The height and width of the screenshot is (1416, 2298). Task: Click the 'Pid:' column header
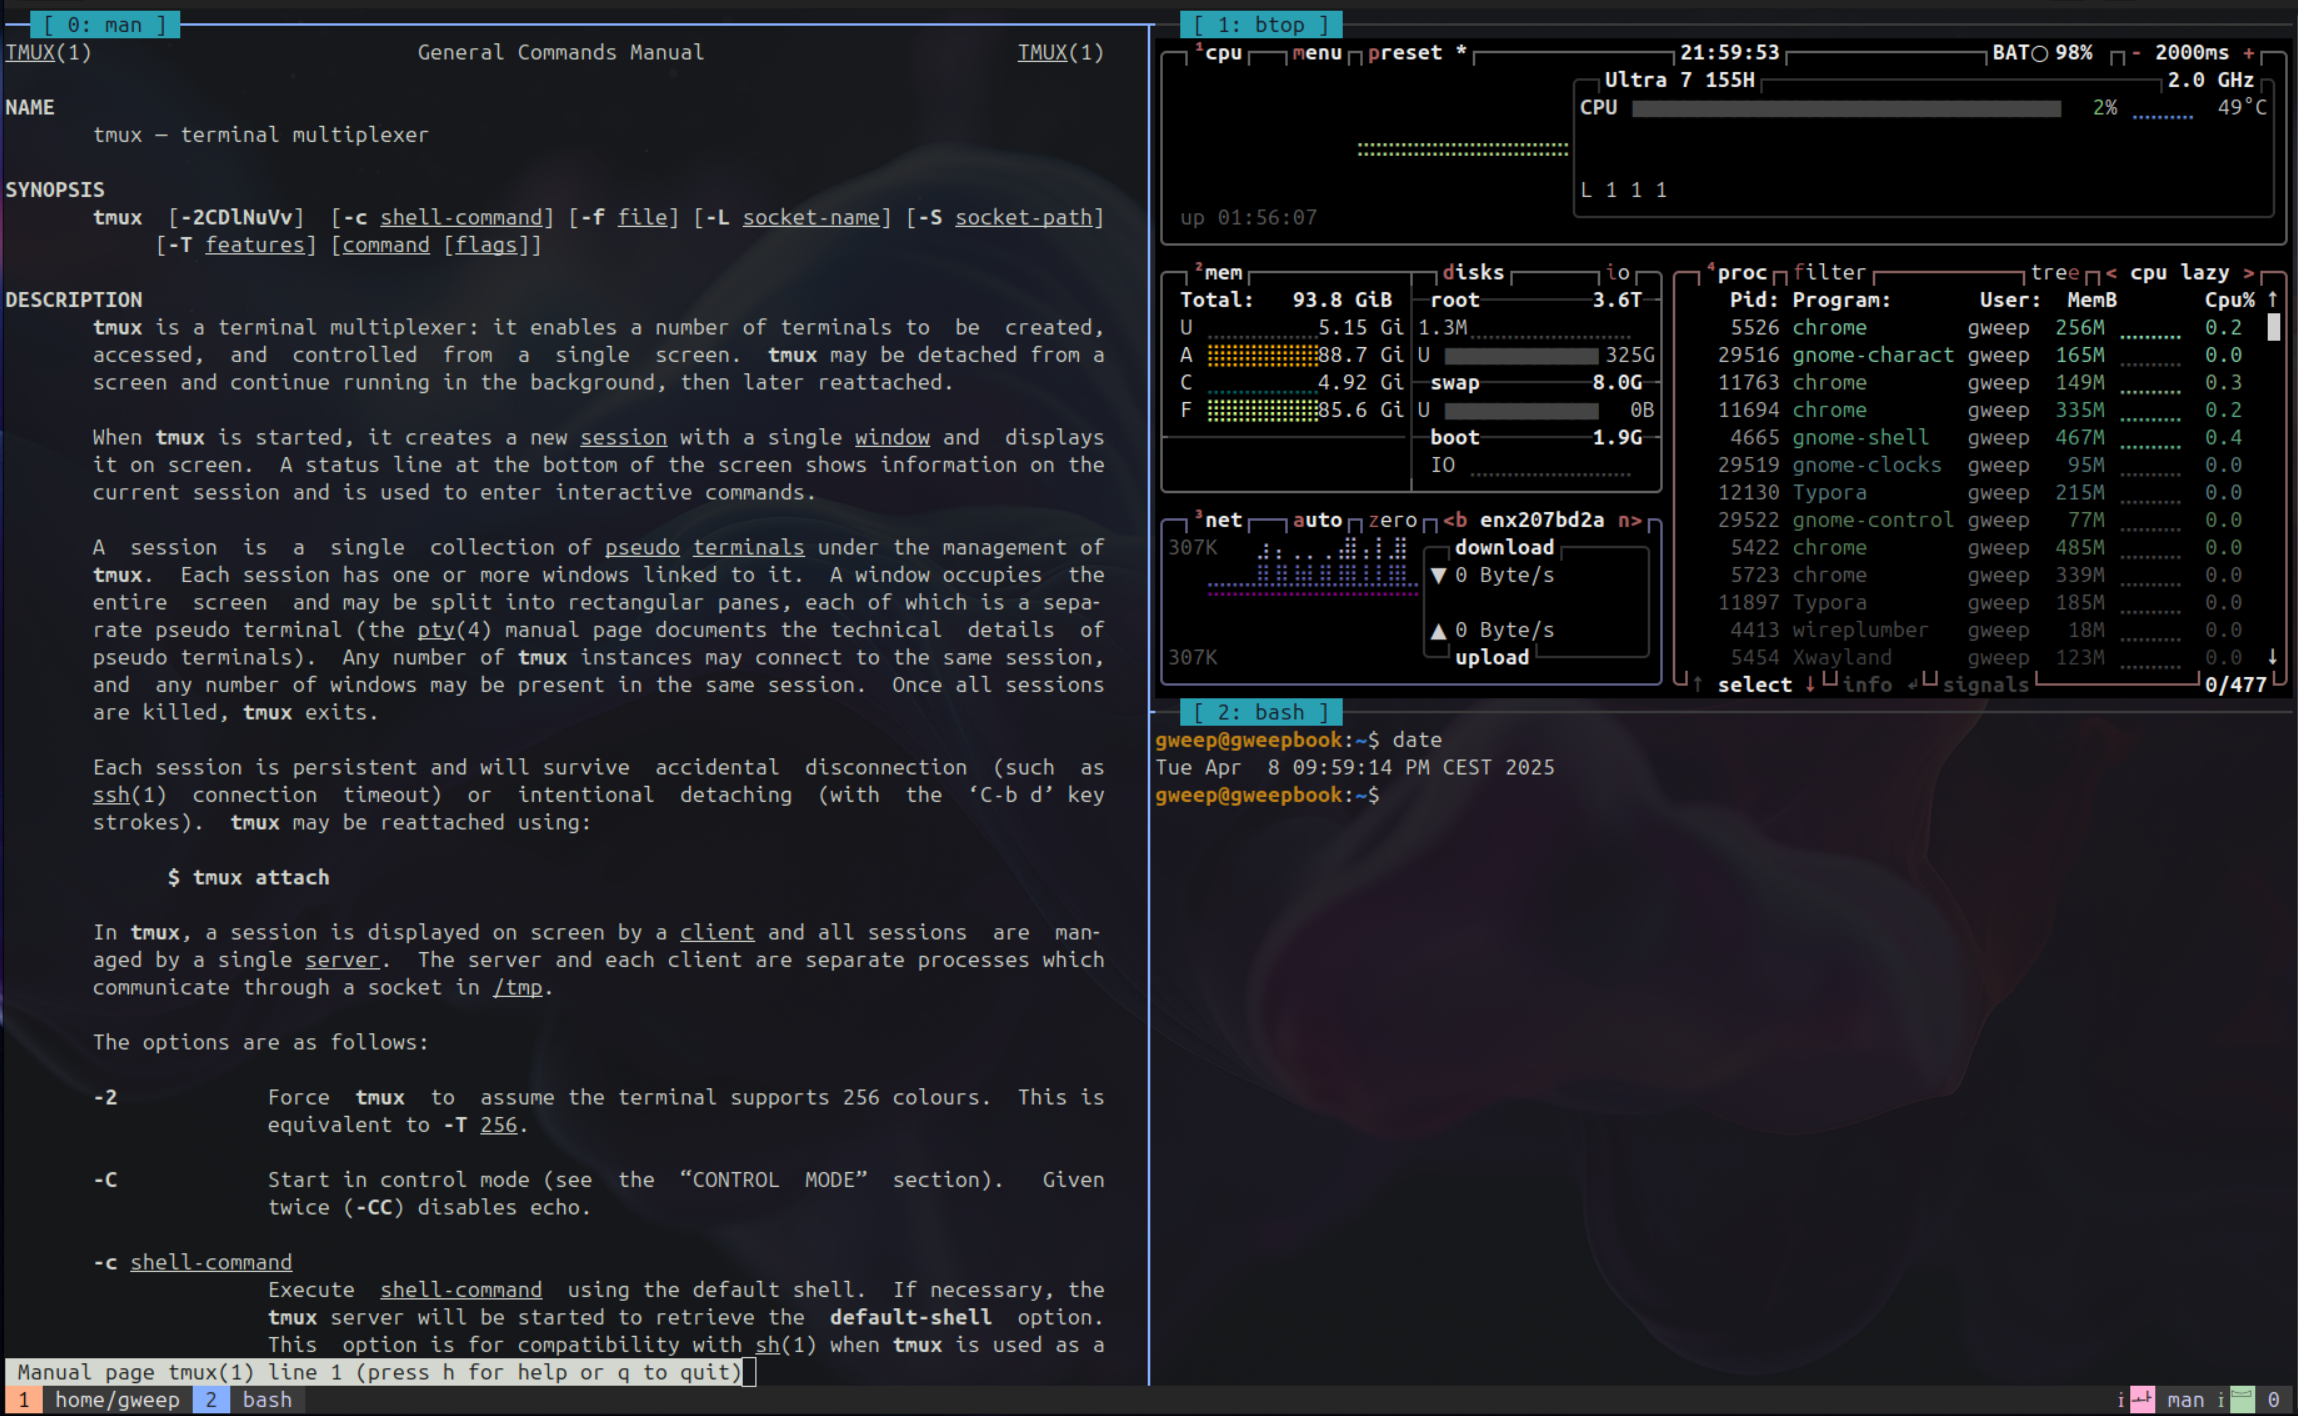click(x=1755, y=300)
